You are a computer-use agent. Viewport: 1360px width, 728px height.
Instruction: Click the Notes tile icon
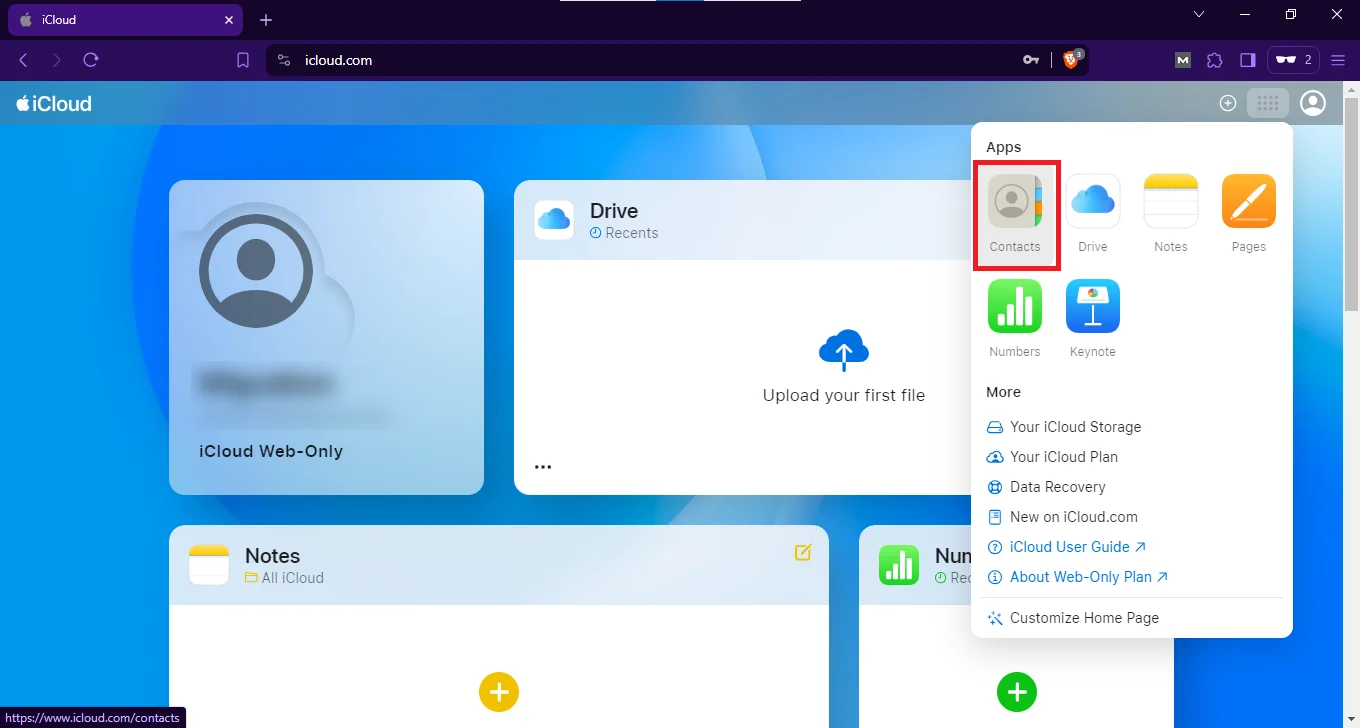209,565
